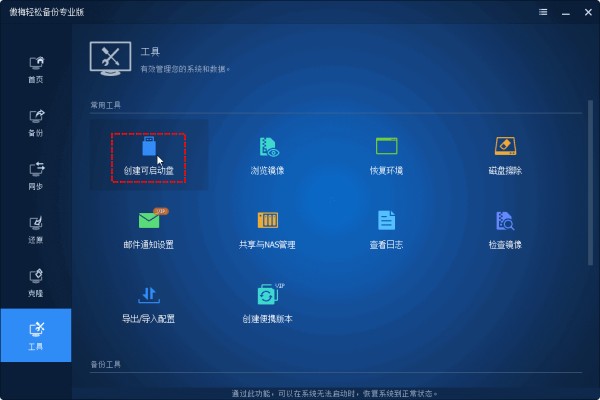Switch to 同步 sidebar tab

36,177
